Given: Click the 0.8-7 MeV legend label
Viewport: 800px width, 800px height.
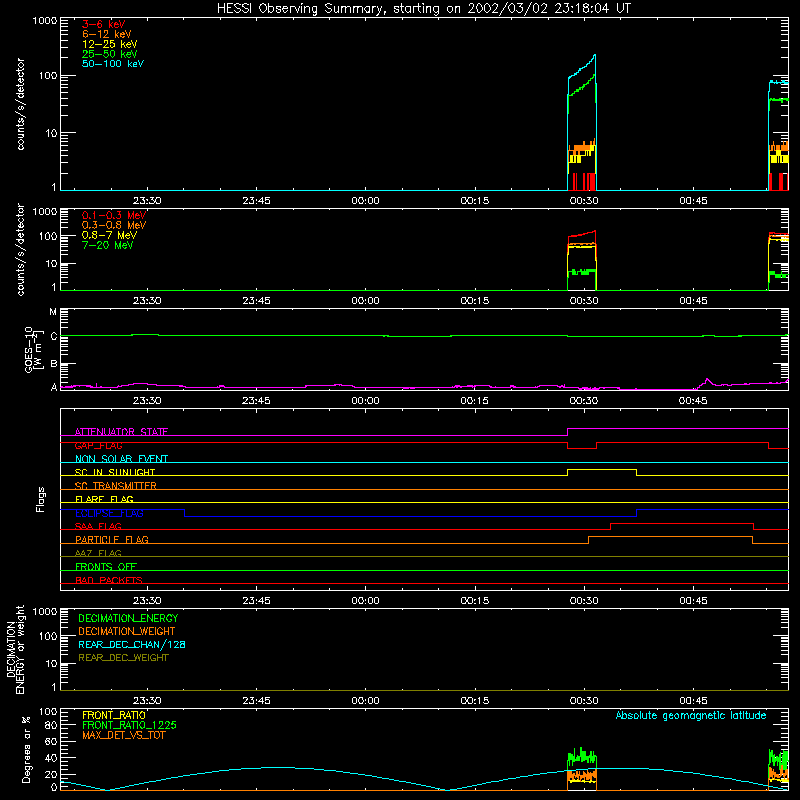Looking at the screenshot, I should [x=109, y=235].
